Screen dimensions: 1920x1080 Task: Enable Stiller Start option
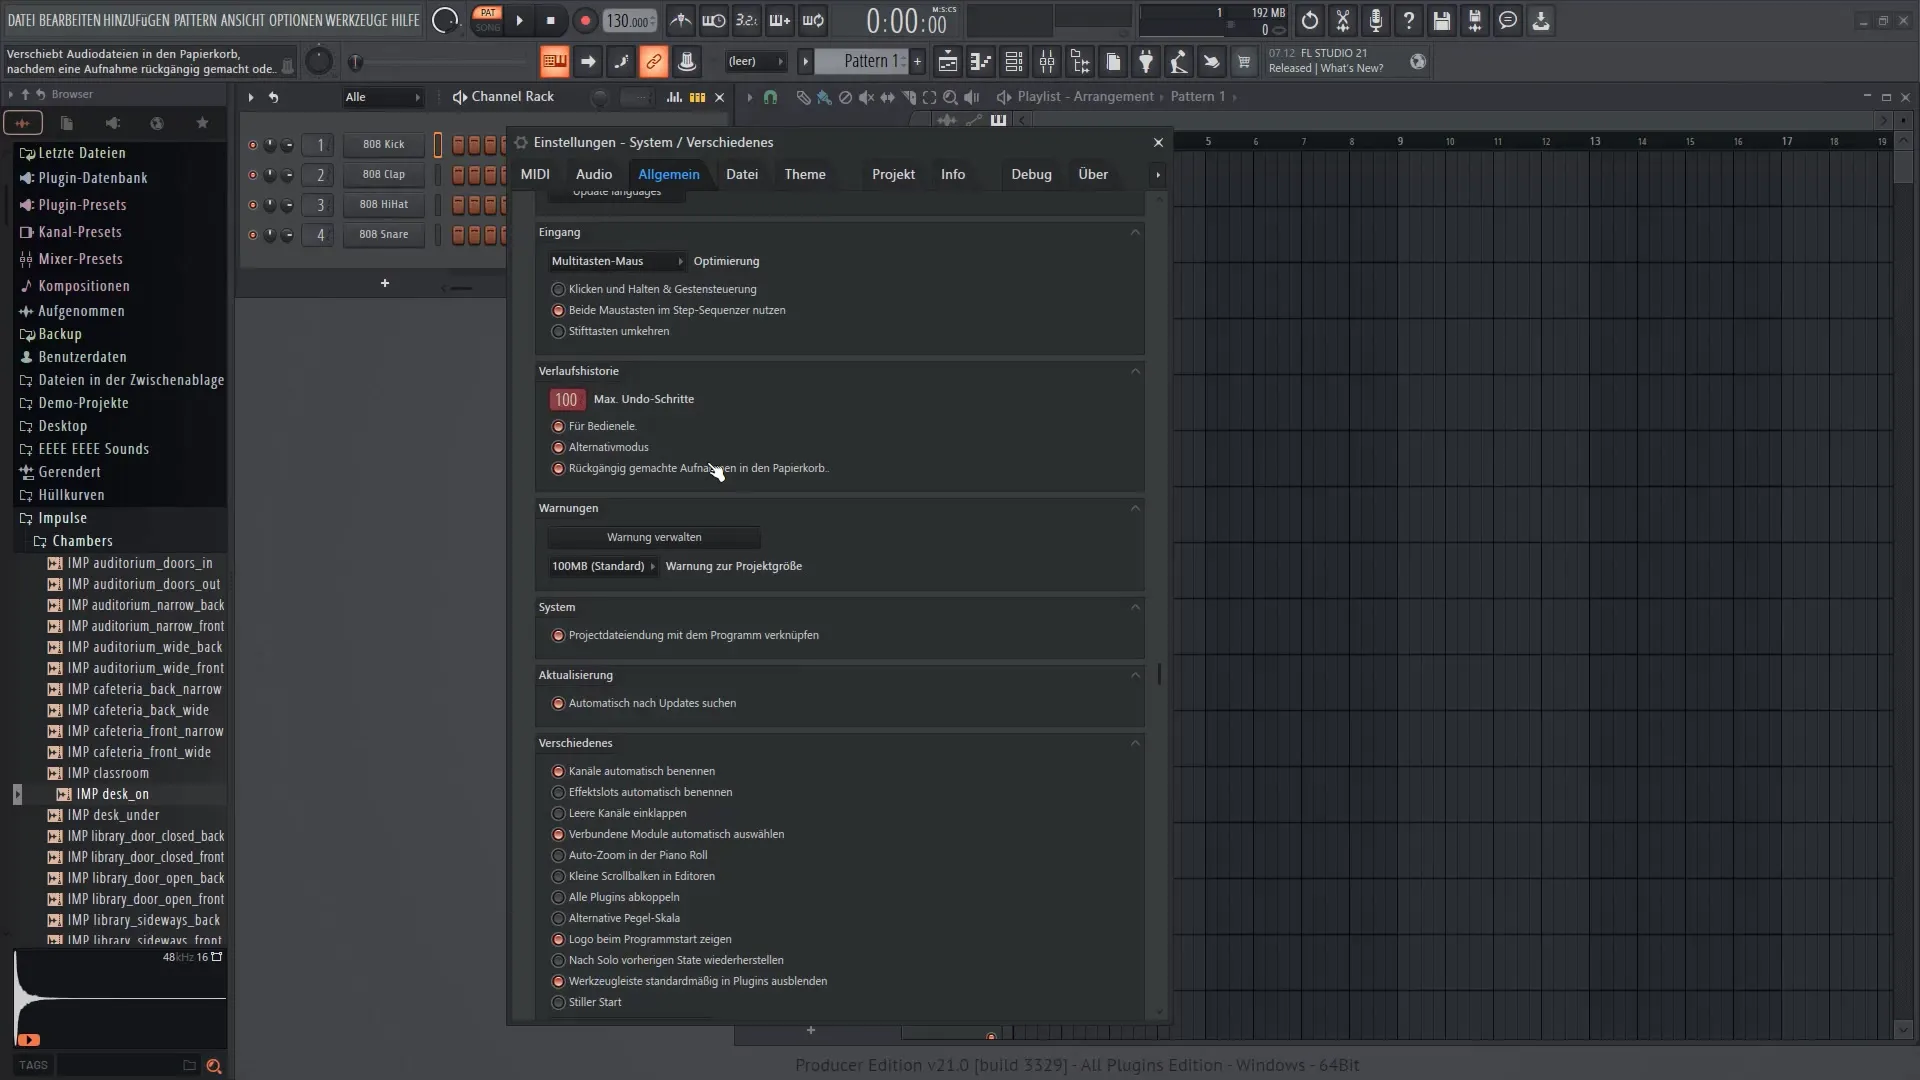tap(558, 1001)
